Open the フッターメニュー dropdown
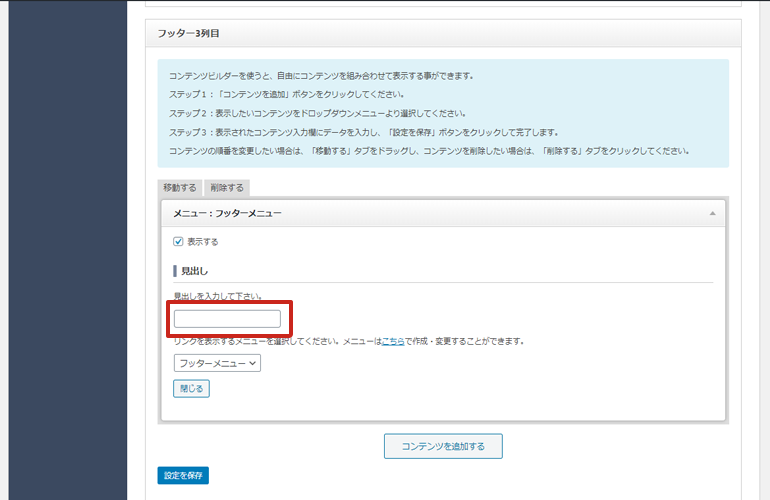770x500 pixels. point(216,364)
